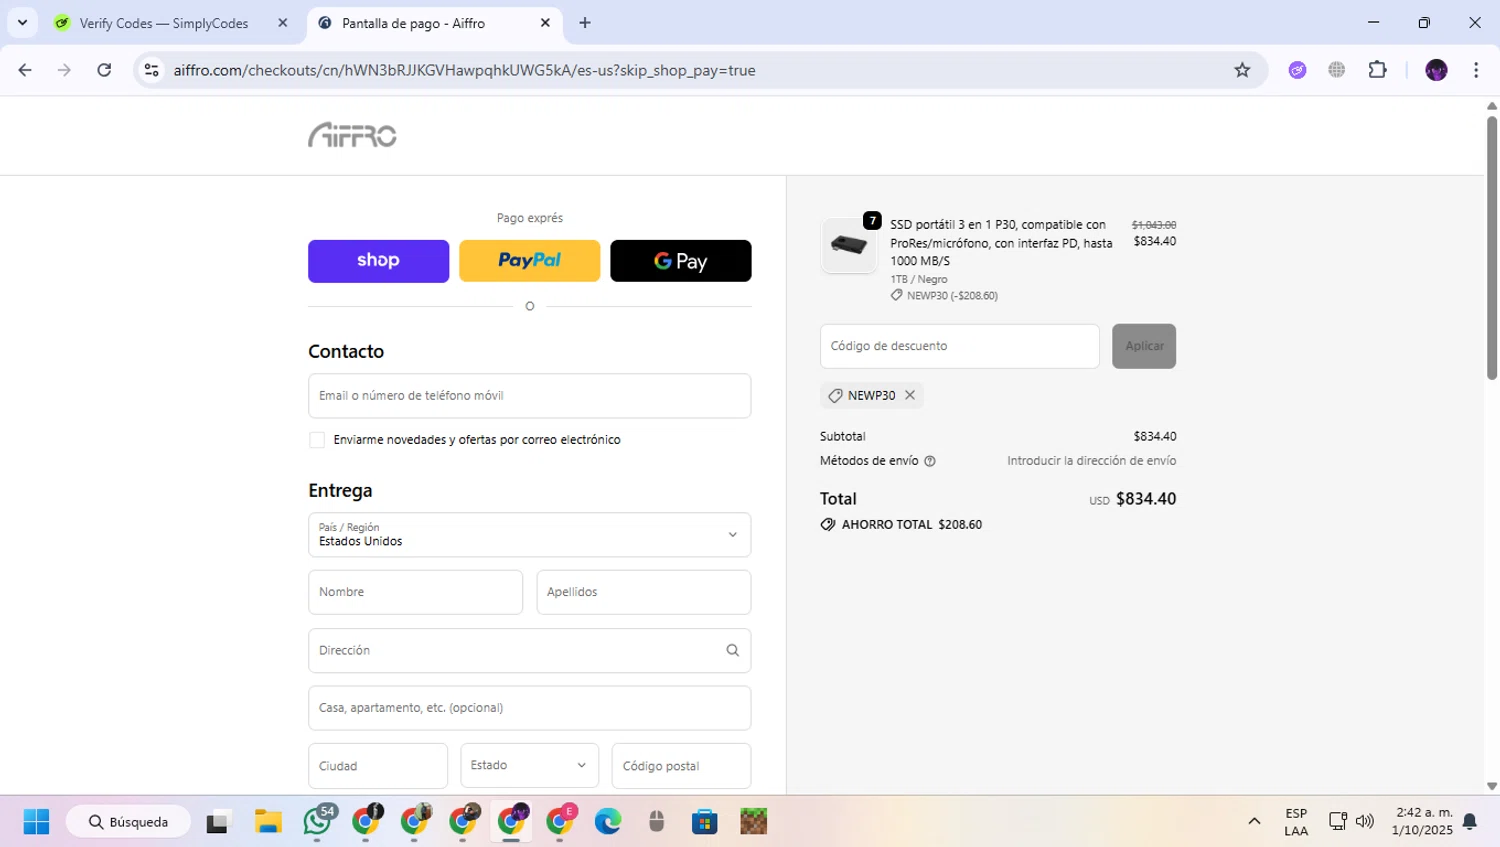Viewport: 1500px width, 847px height.
Task: Click the page vertical scrollbar
Action: coord(1491,248)
